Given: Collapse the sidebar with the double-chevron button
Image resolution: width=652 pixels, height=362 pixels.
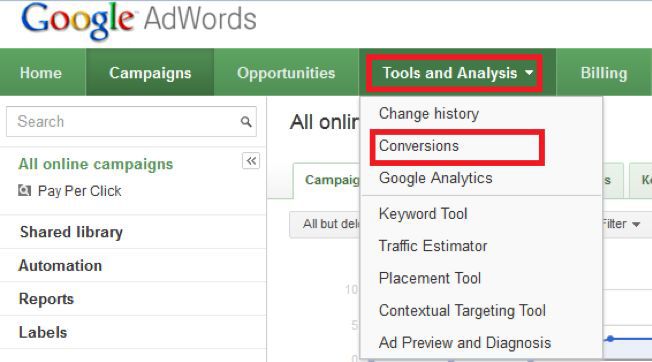Looking at the screenshot, I should pos(251,161).
